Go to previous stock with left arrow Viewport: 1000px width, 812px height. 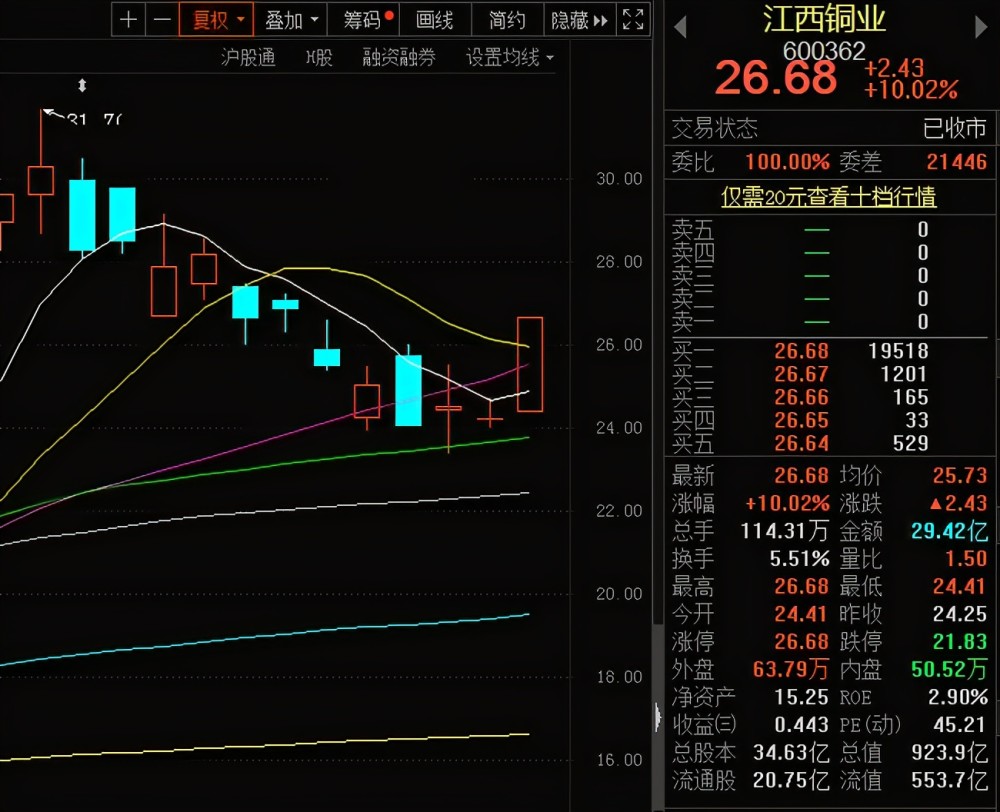pos(680,27)
